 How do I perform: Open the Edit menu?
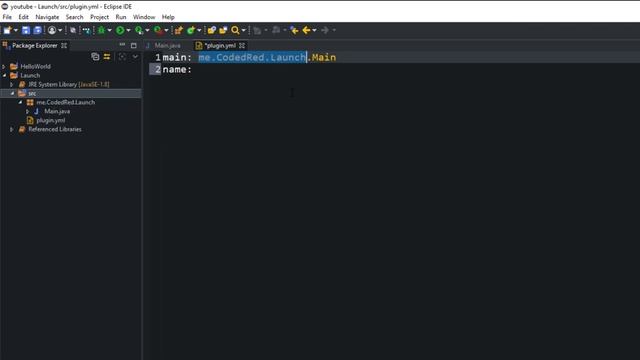(23, 17)
